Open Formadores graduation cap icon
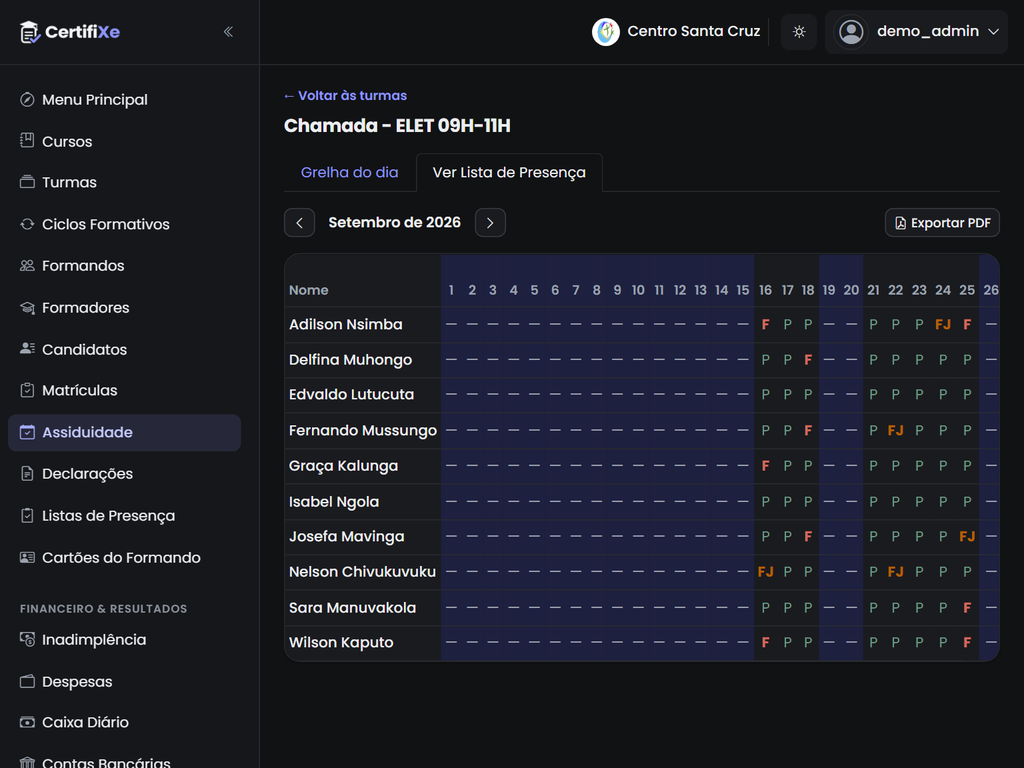The height and width of the screenshot is (768, 1024). [x=27, y=307]
